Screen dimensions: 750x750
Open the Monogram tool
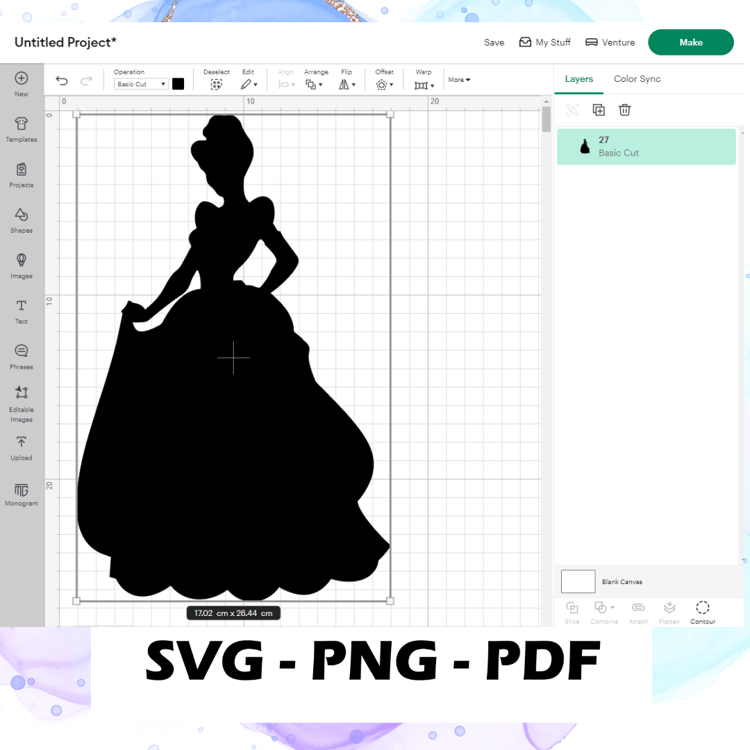pyautogui.click(x=21, y=495)
